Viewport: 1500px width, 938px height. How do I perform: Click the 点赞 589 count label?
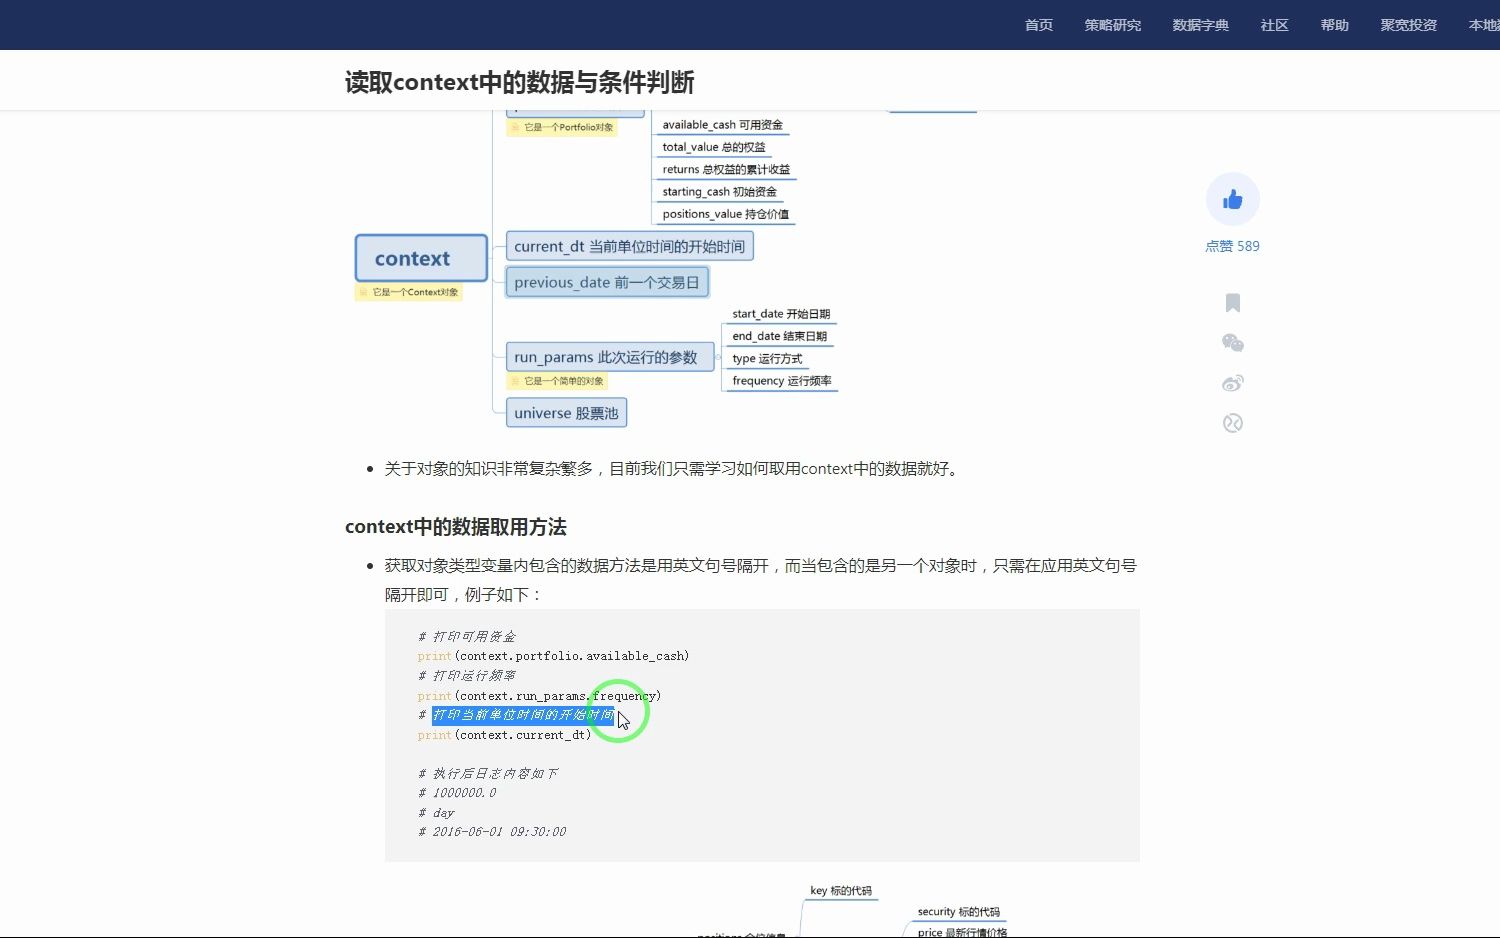coord(1232,246)
